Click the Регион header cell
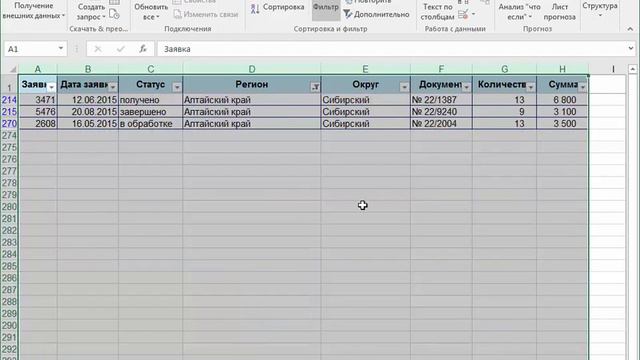 [x=252, y=84]
